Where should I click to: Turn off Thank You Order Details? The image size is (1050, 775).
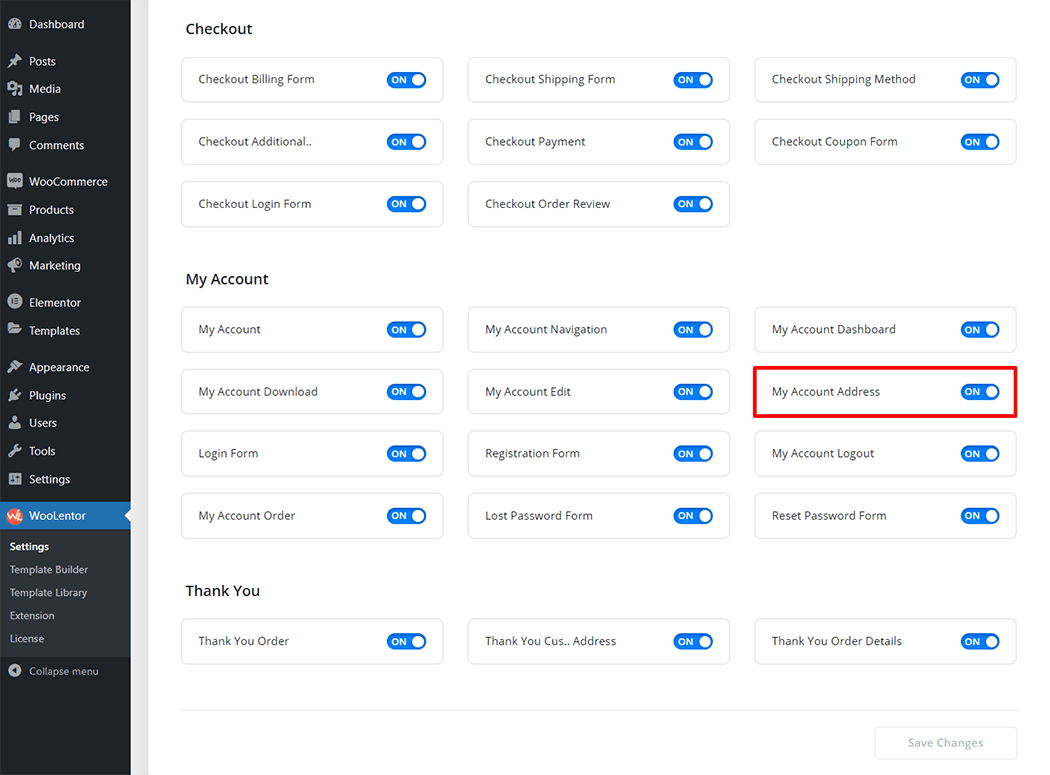tap(979, 642)
